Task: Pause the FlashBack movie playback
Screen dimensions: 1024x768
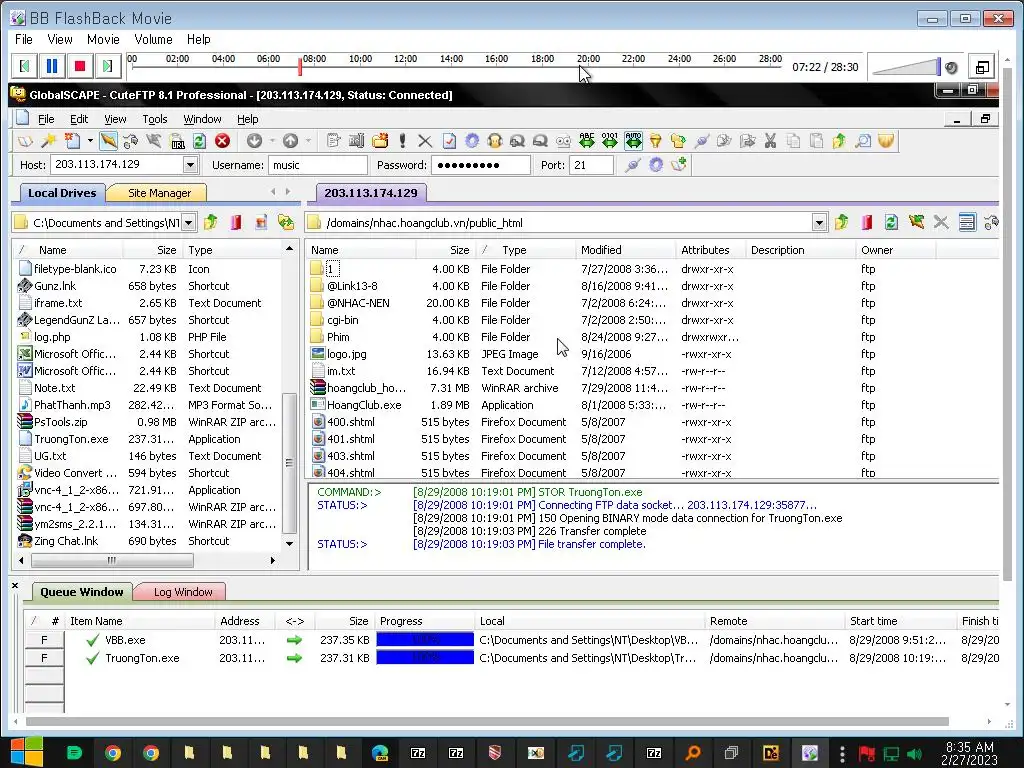Action: (x=52, y=66)
